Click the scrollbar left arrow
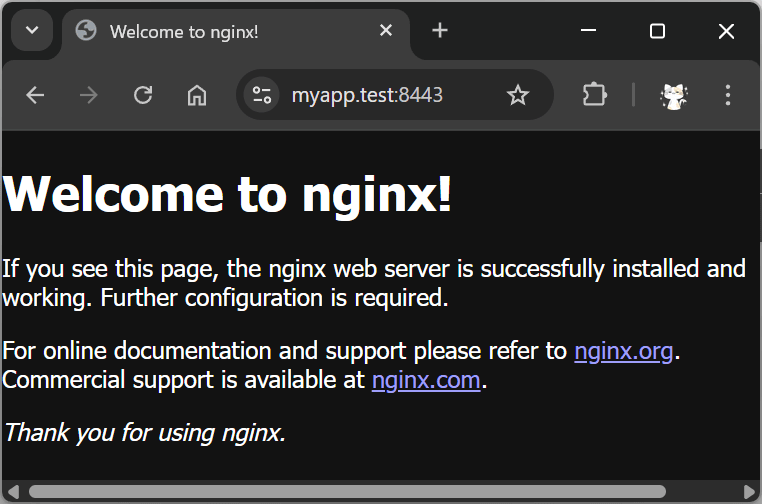Screen dimensions: 762x504 12,491
